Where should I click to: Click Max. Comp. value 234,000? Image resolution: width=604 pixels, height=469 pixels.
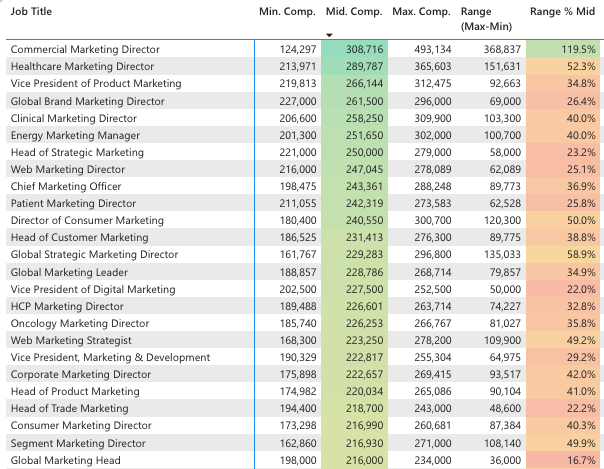tap(433, 460)
